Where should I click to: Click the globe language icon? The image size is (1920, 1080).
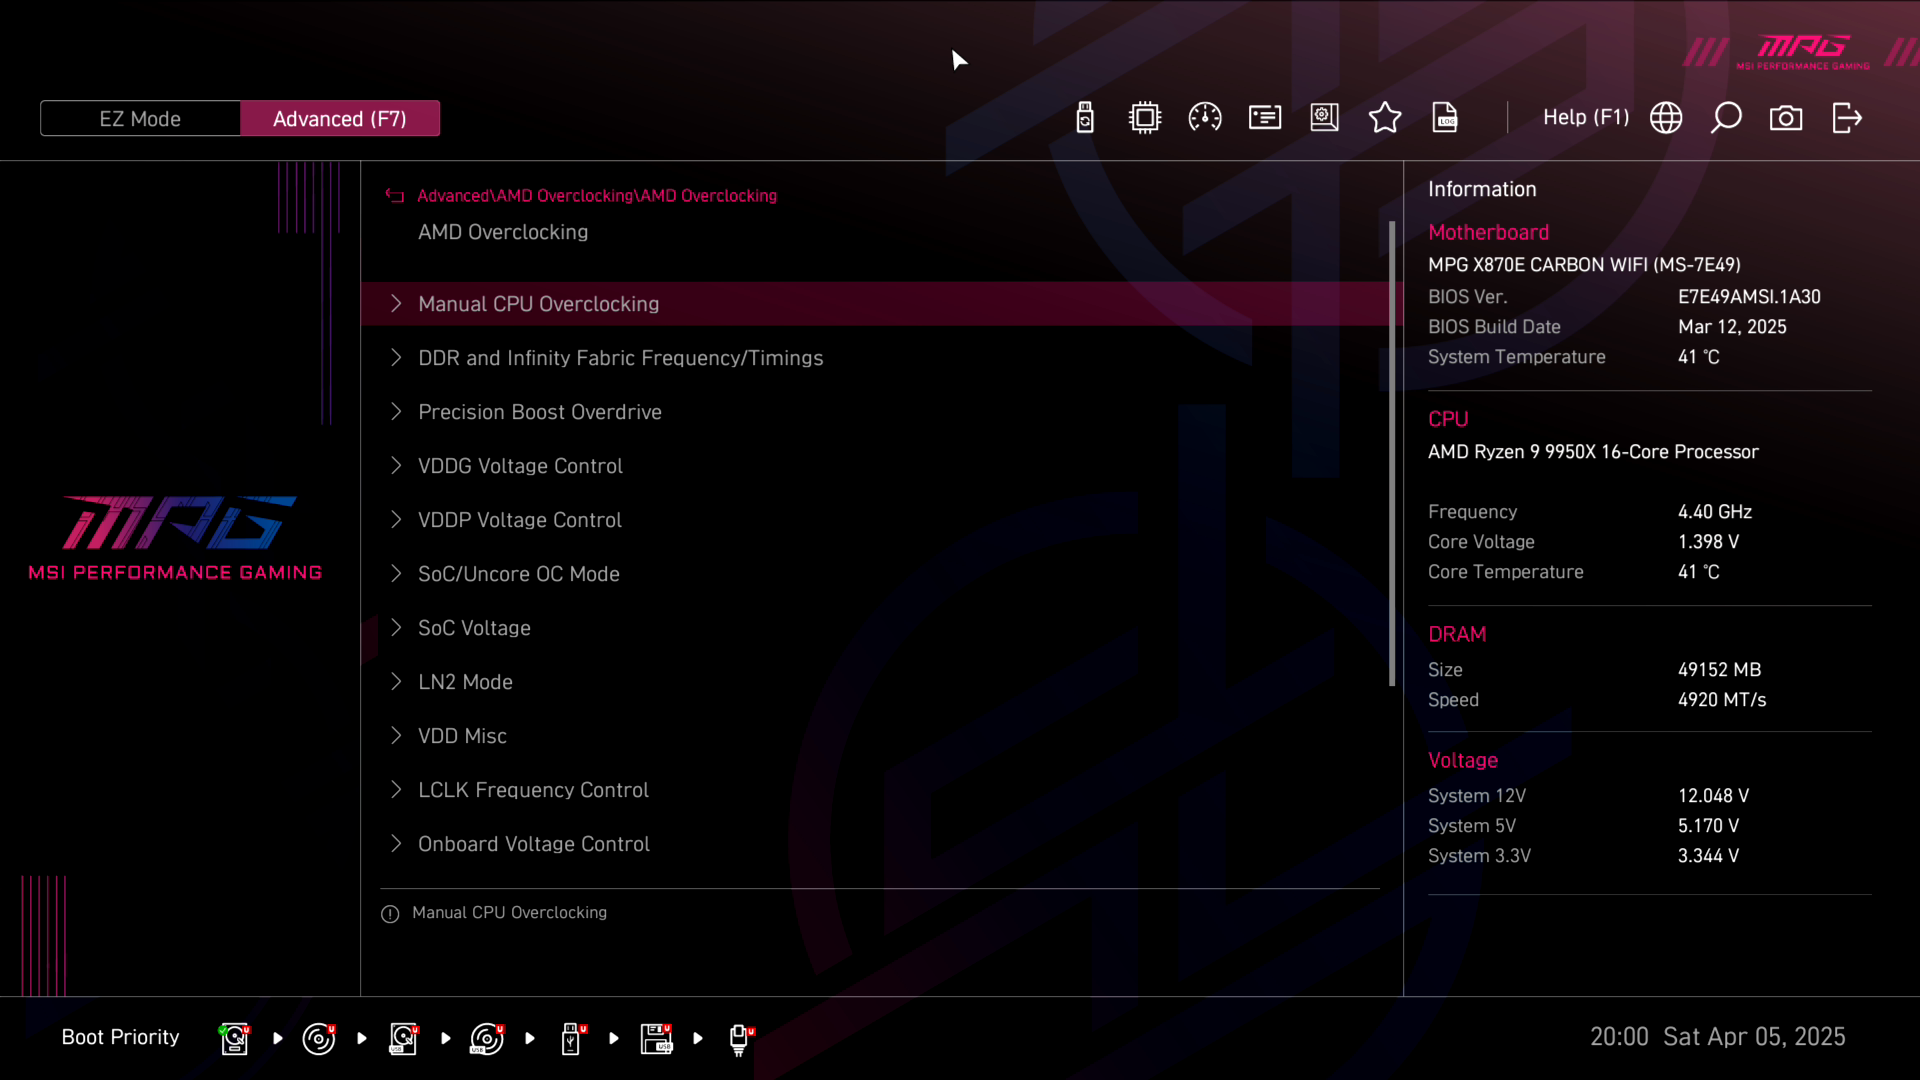(x=1666, y=118)
